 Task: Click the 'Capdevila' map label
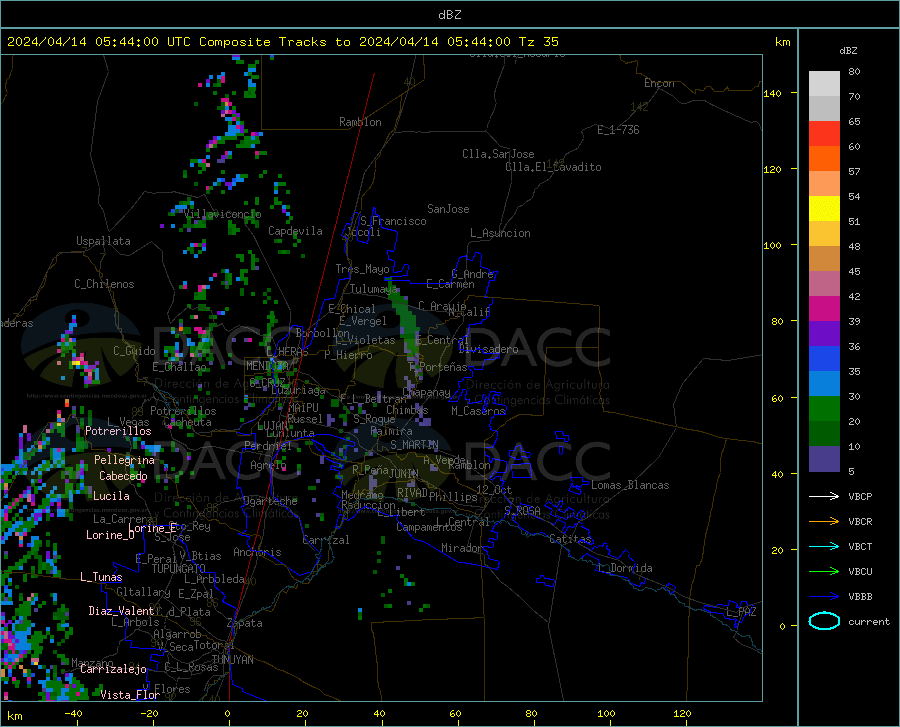(x=295, y=231)
